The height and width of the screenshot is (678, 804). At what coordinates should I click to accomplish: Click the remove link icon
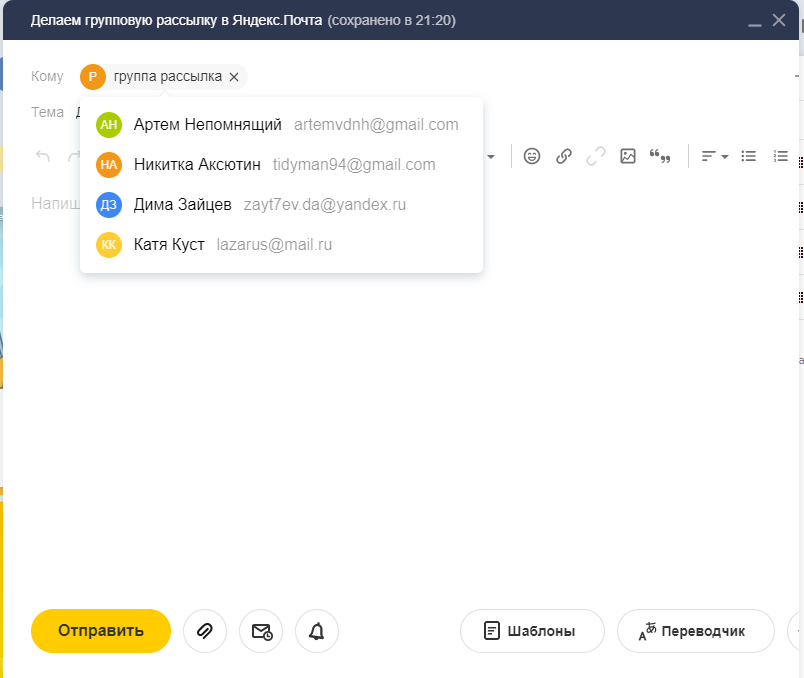click(x=596, y=156)
